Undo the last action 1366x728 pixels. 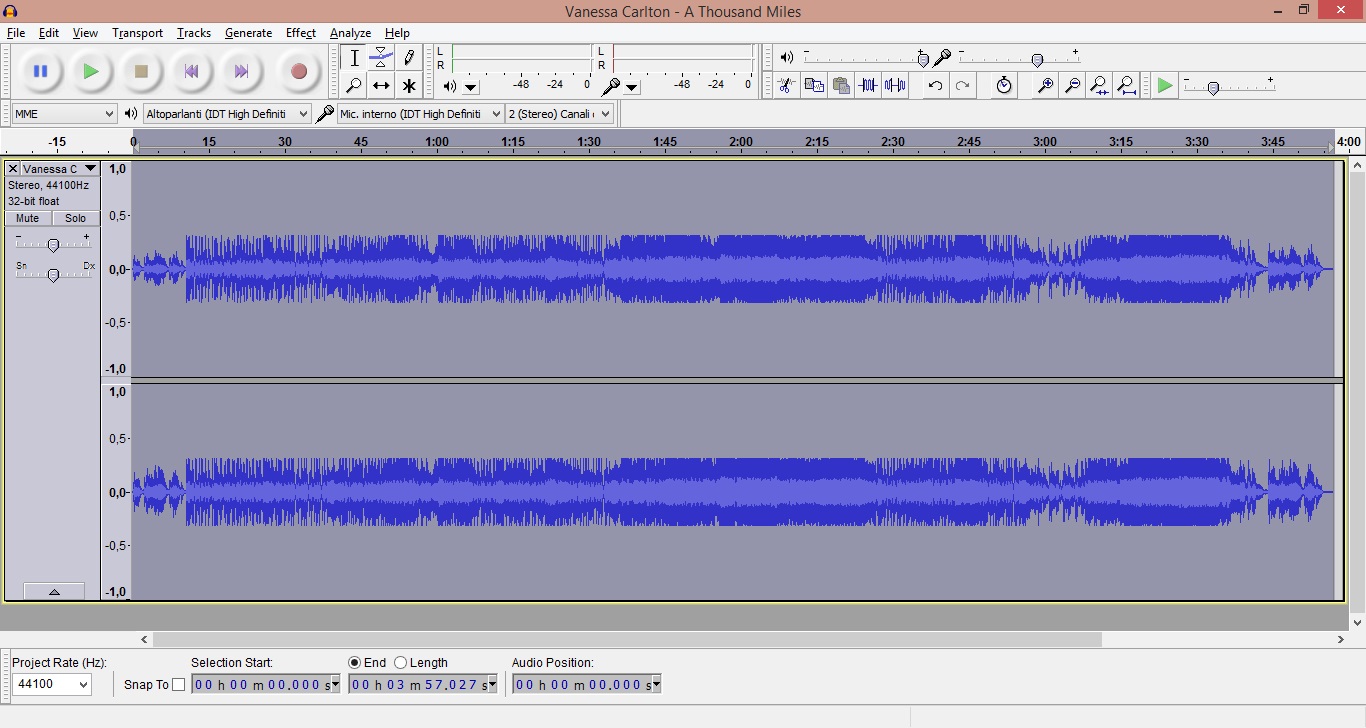tap(935, 86)
